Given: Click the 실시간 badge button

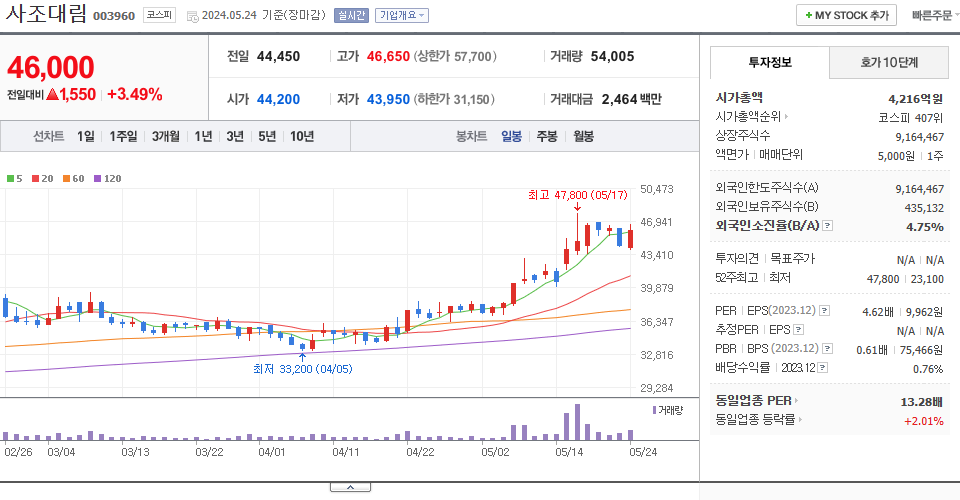Looking at the screenshot, I should [x=351, y=15].
